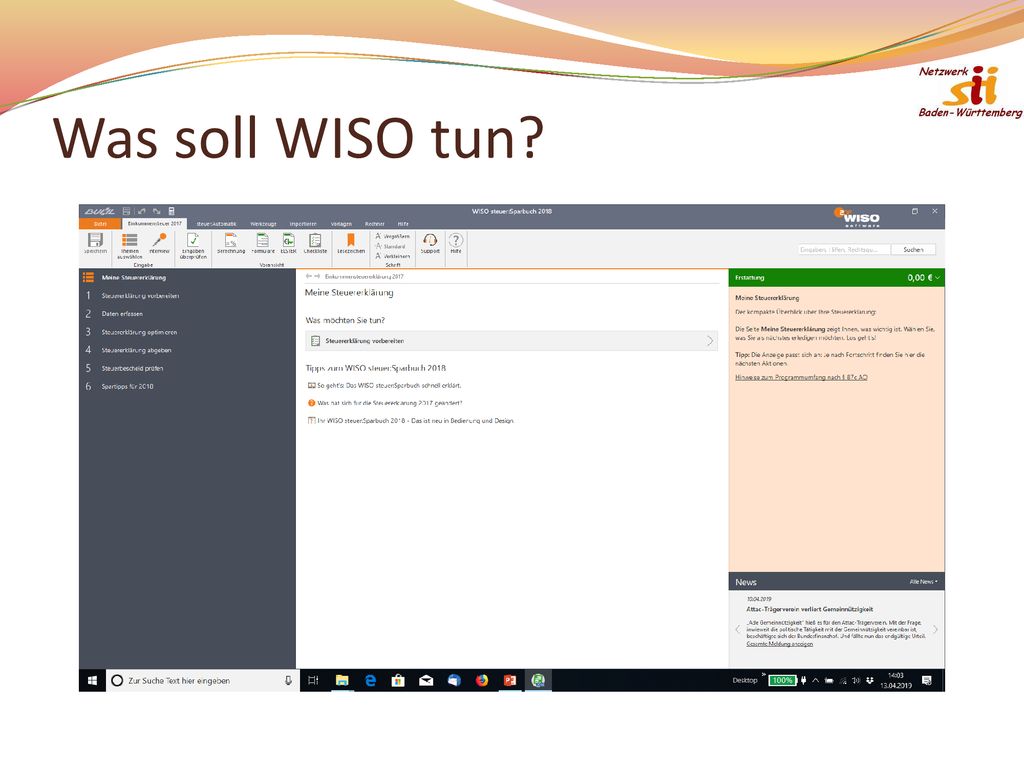The width and height of the screenshot is (1024, 768).
Task: Click the ribbon search input field
Action: pyautogui.click(x=844, y=249)
